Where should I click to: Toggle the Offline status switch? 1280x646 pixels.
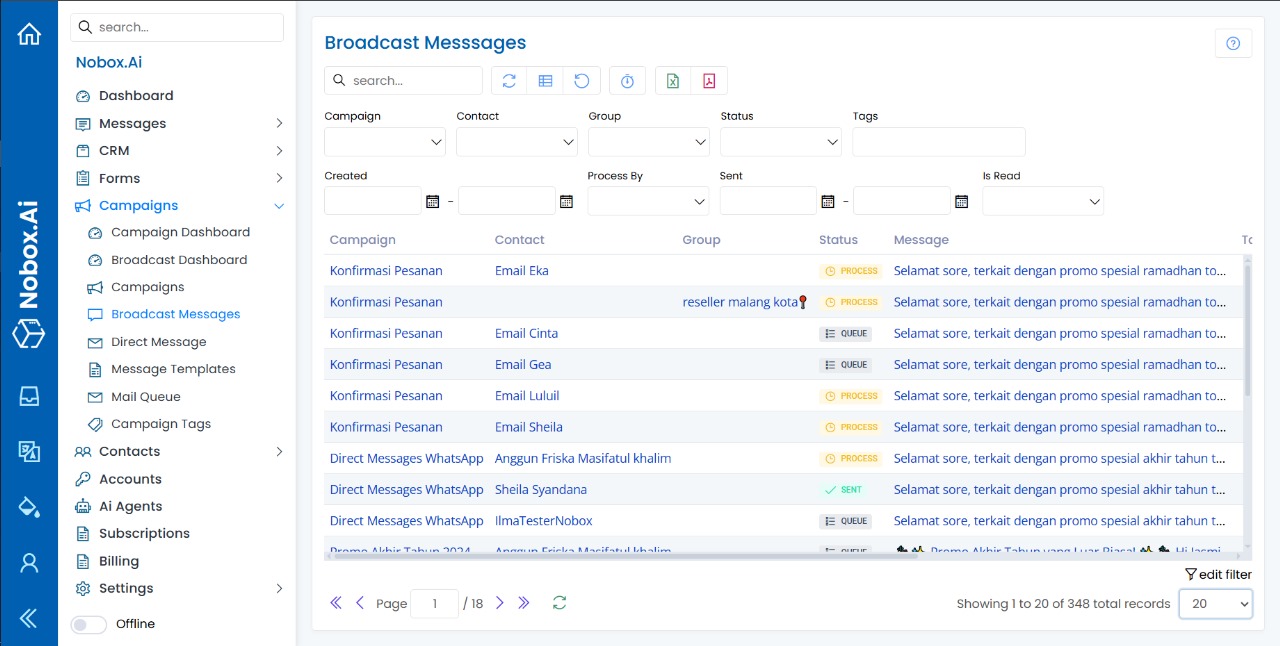point(89,624)
